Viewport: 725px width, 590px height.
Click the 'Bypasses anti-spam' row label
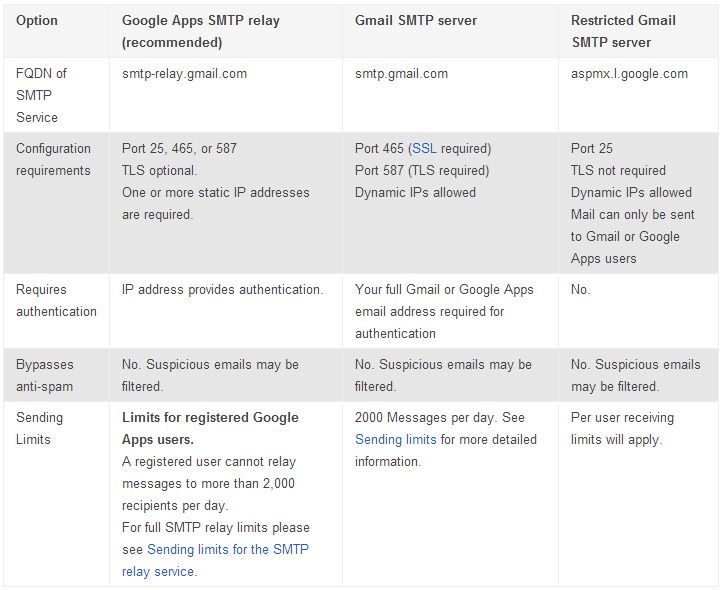click(44, 375)
